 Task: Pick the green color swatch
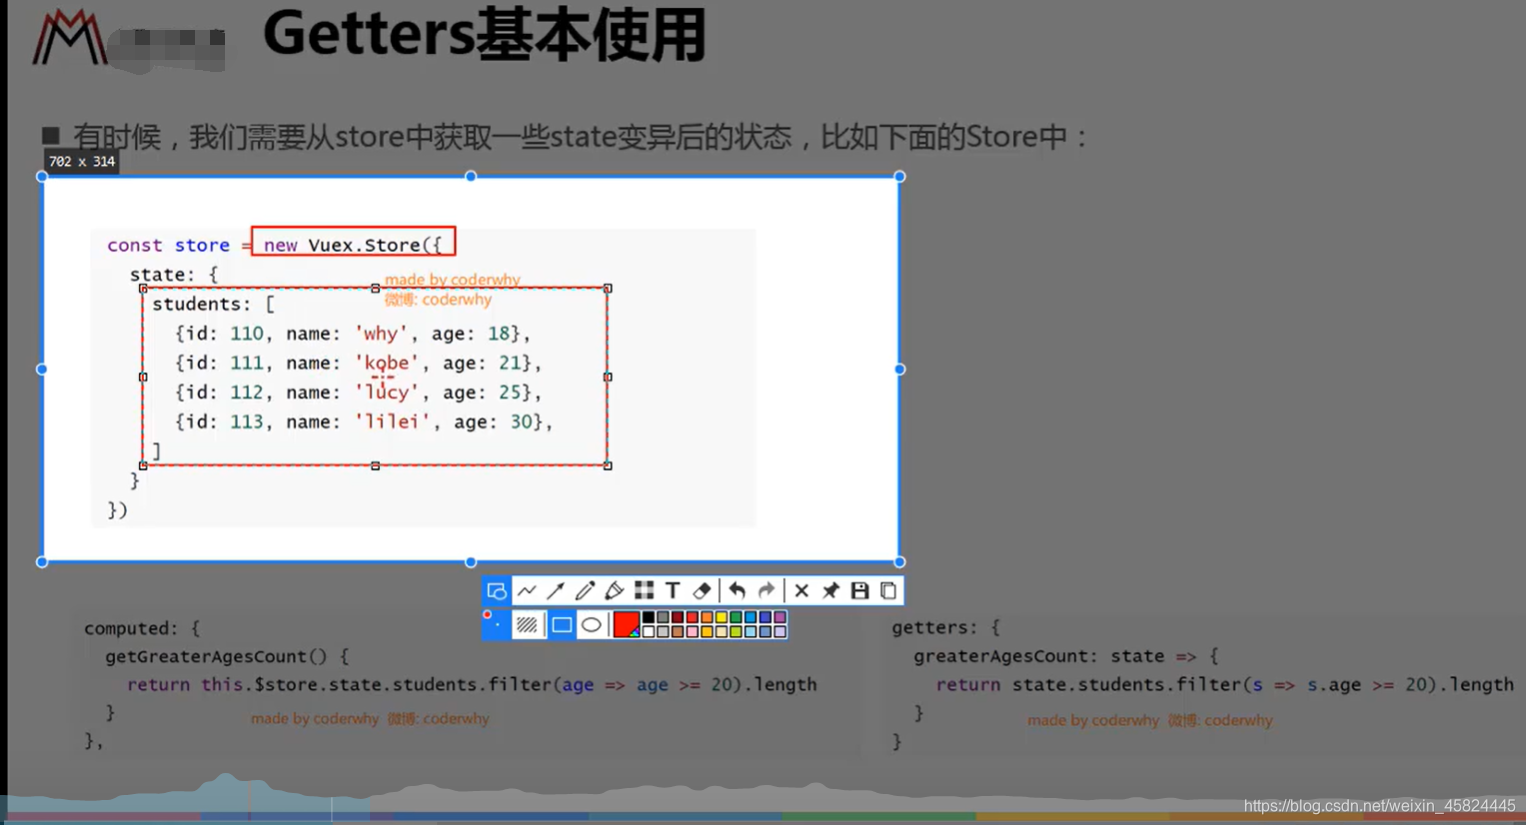coord(736,618)
